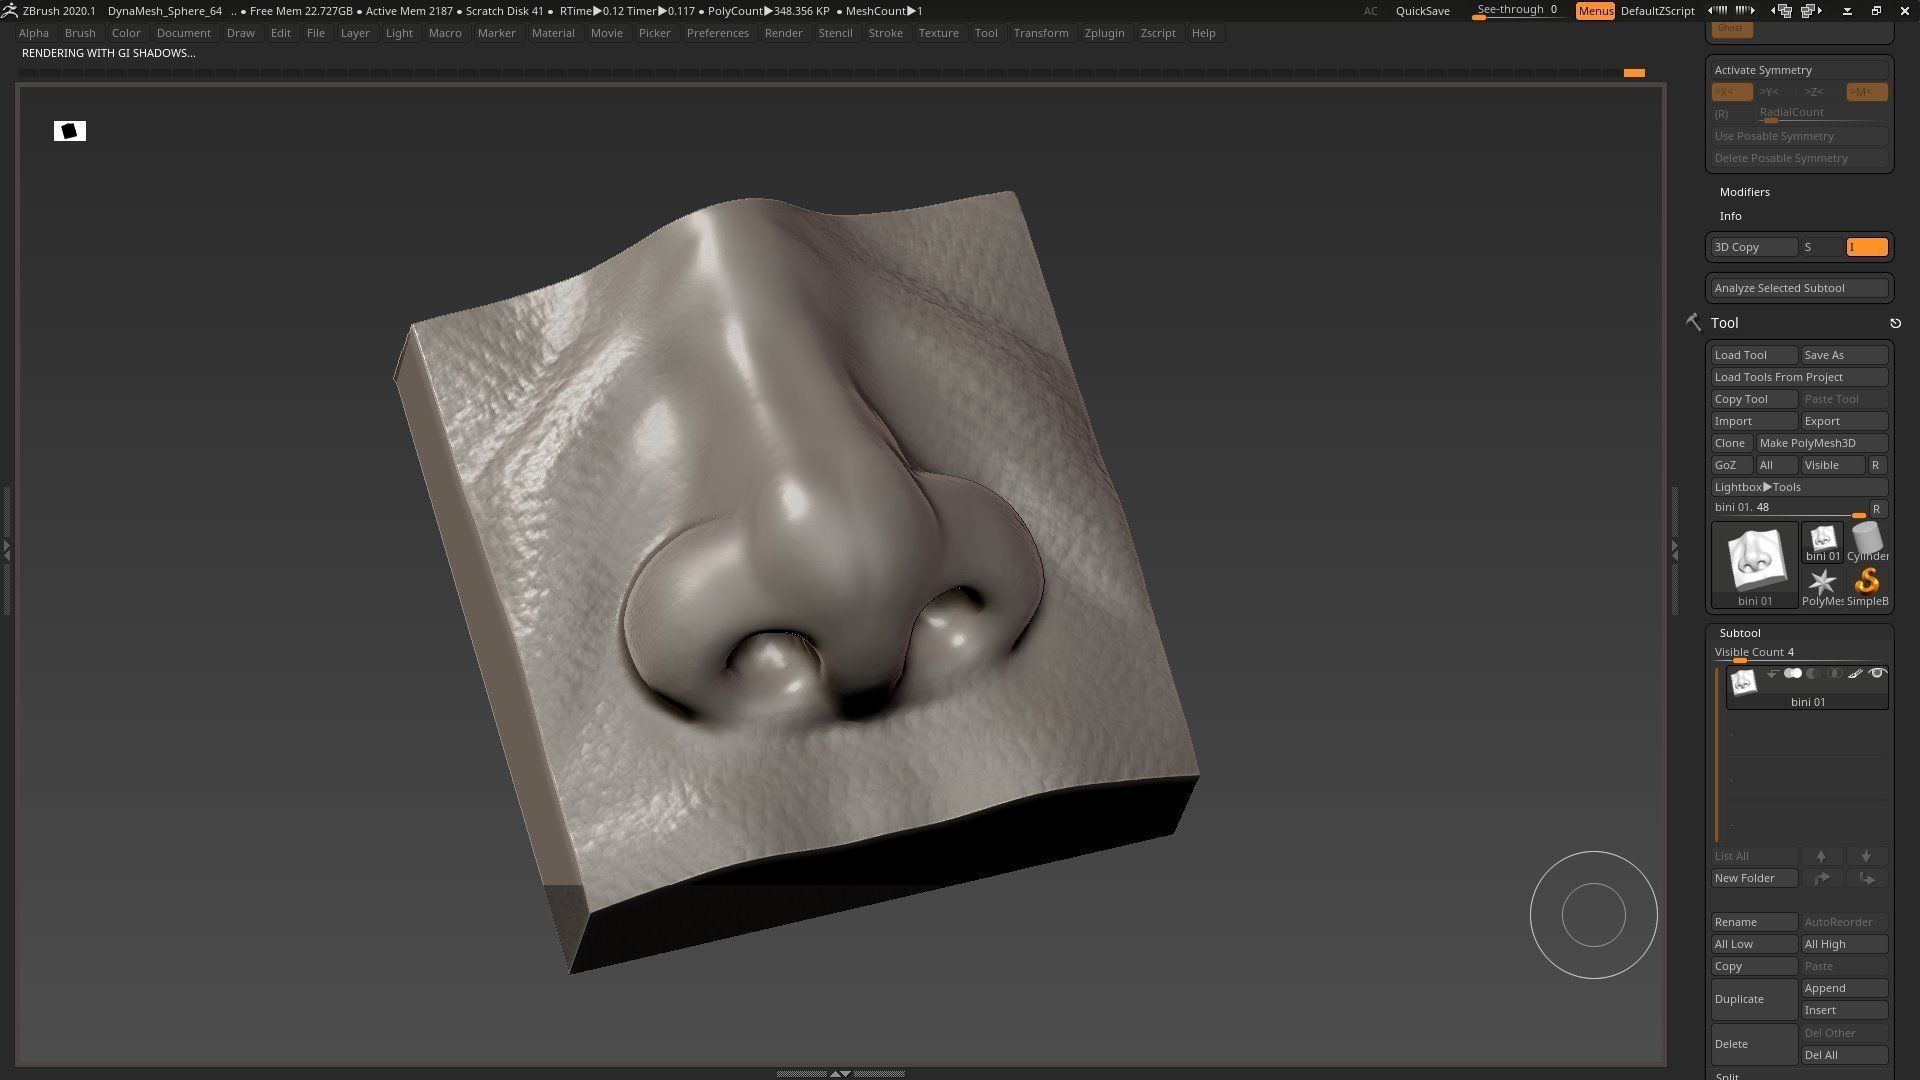Click QuickSave in the title bar

pyautogui.click(x=1422, y=11)
